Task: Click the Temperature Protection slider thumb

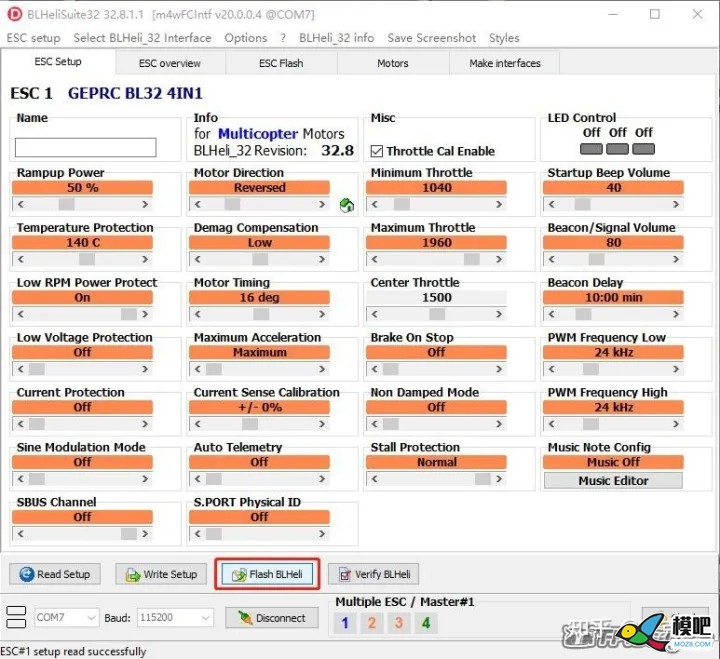Action: point(87,259)
